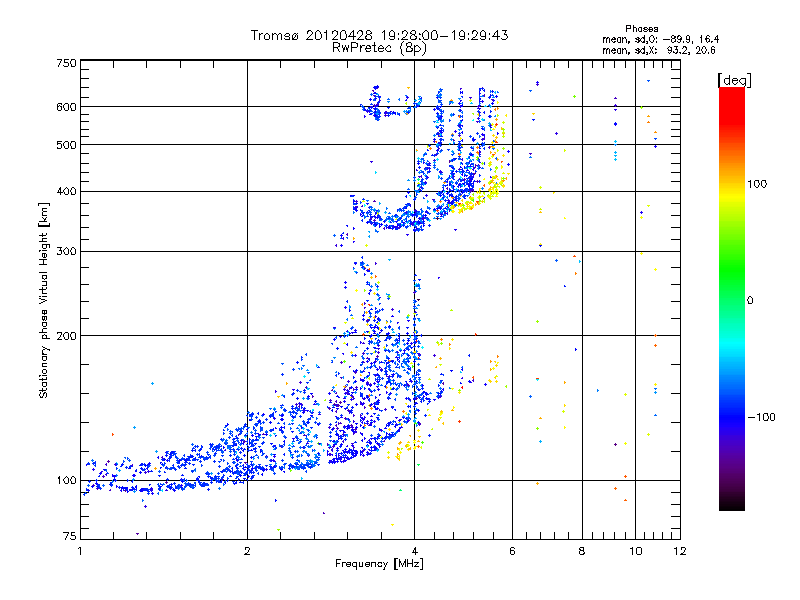
Task: Click the y-axis tick label '500'
Action: click(x=67, y=145)
